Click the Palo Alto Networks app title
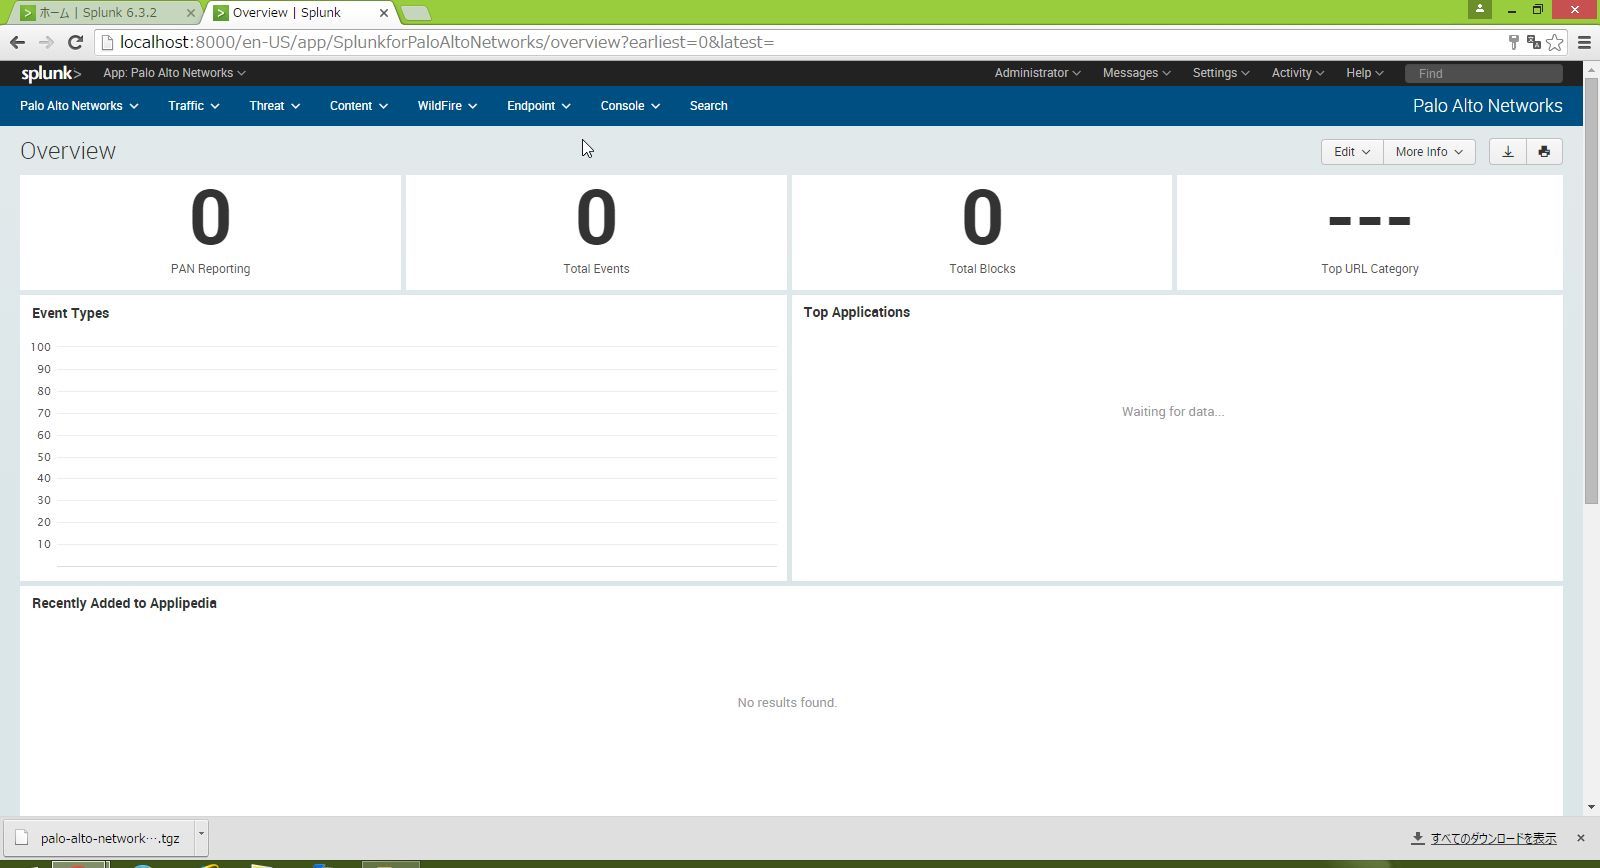 (1487, 106)
